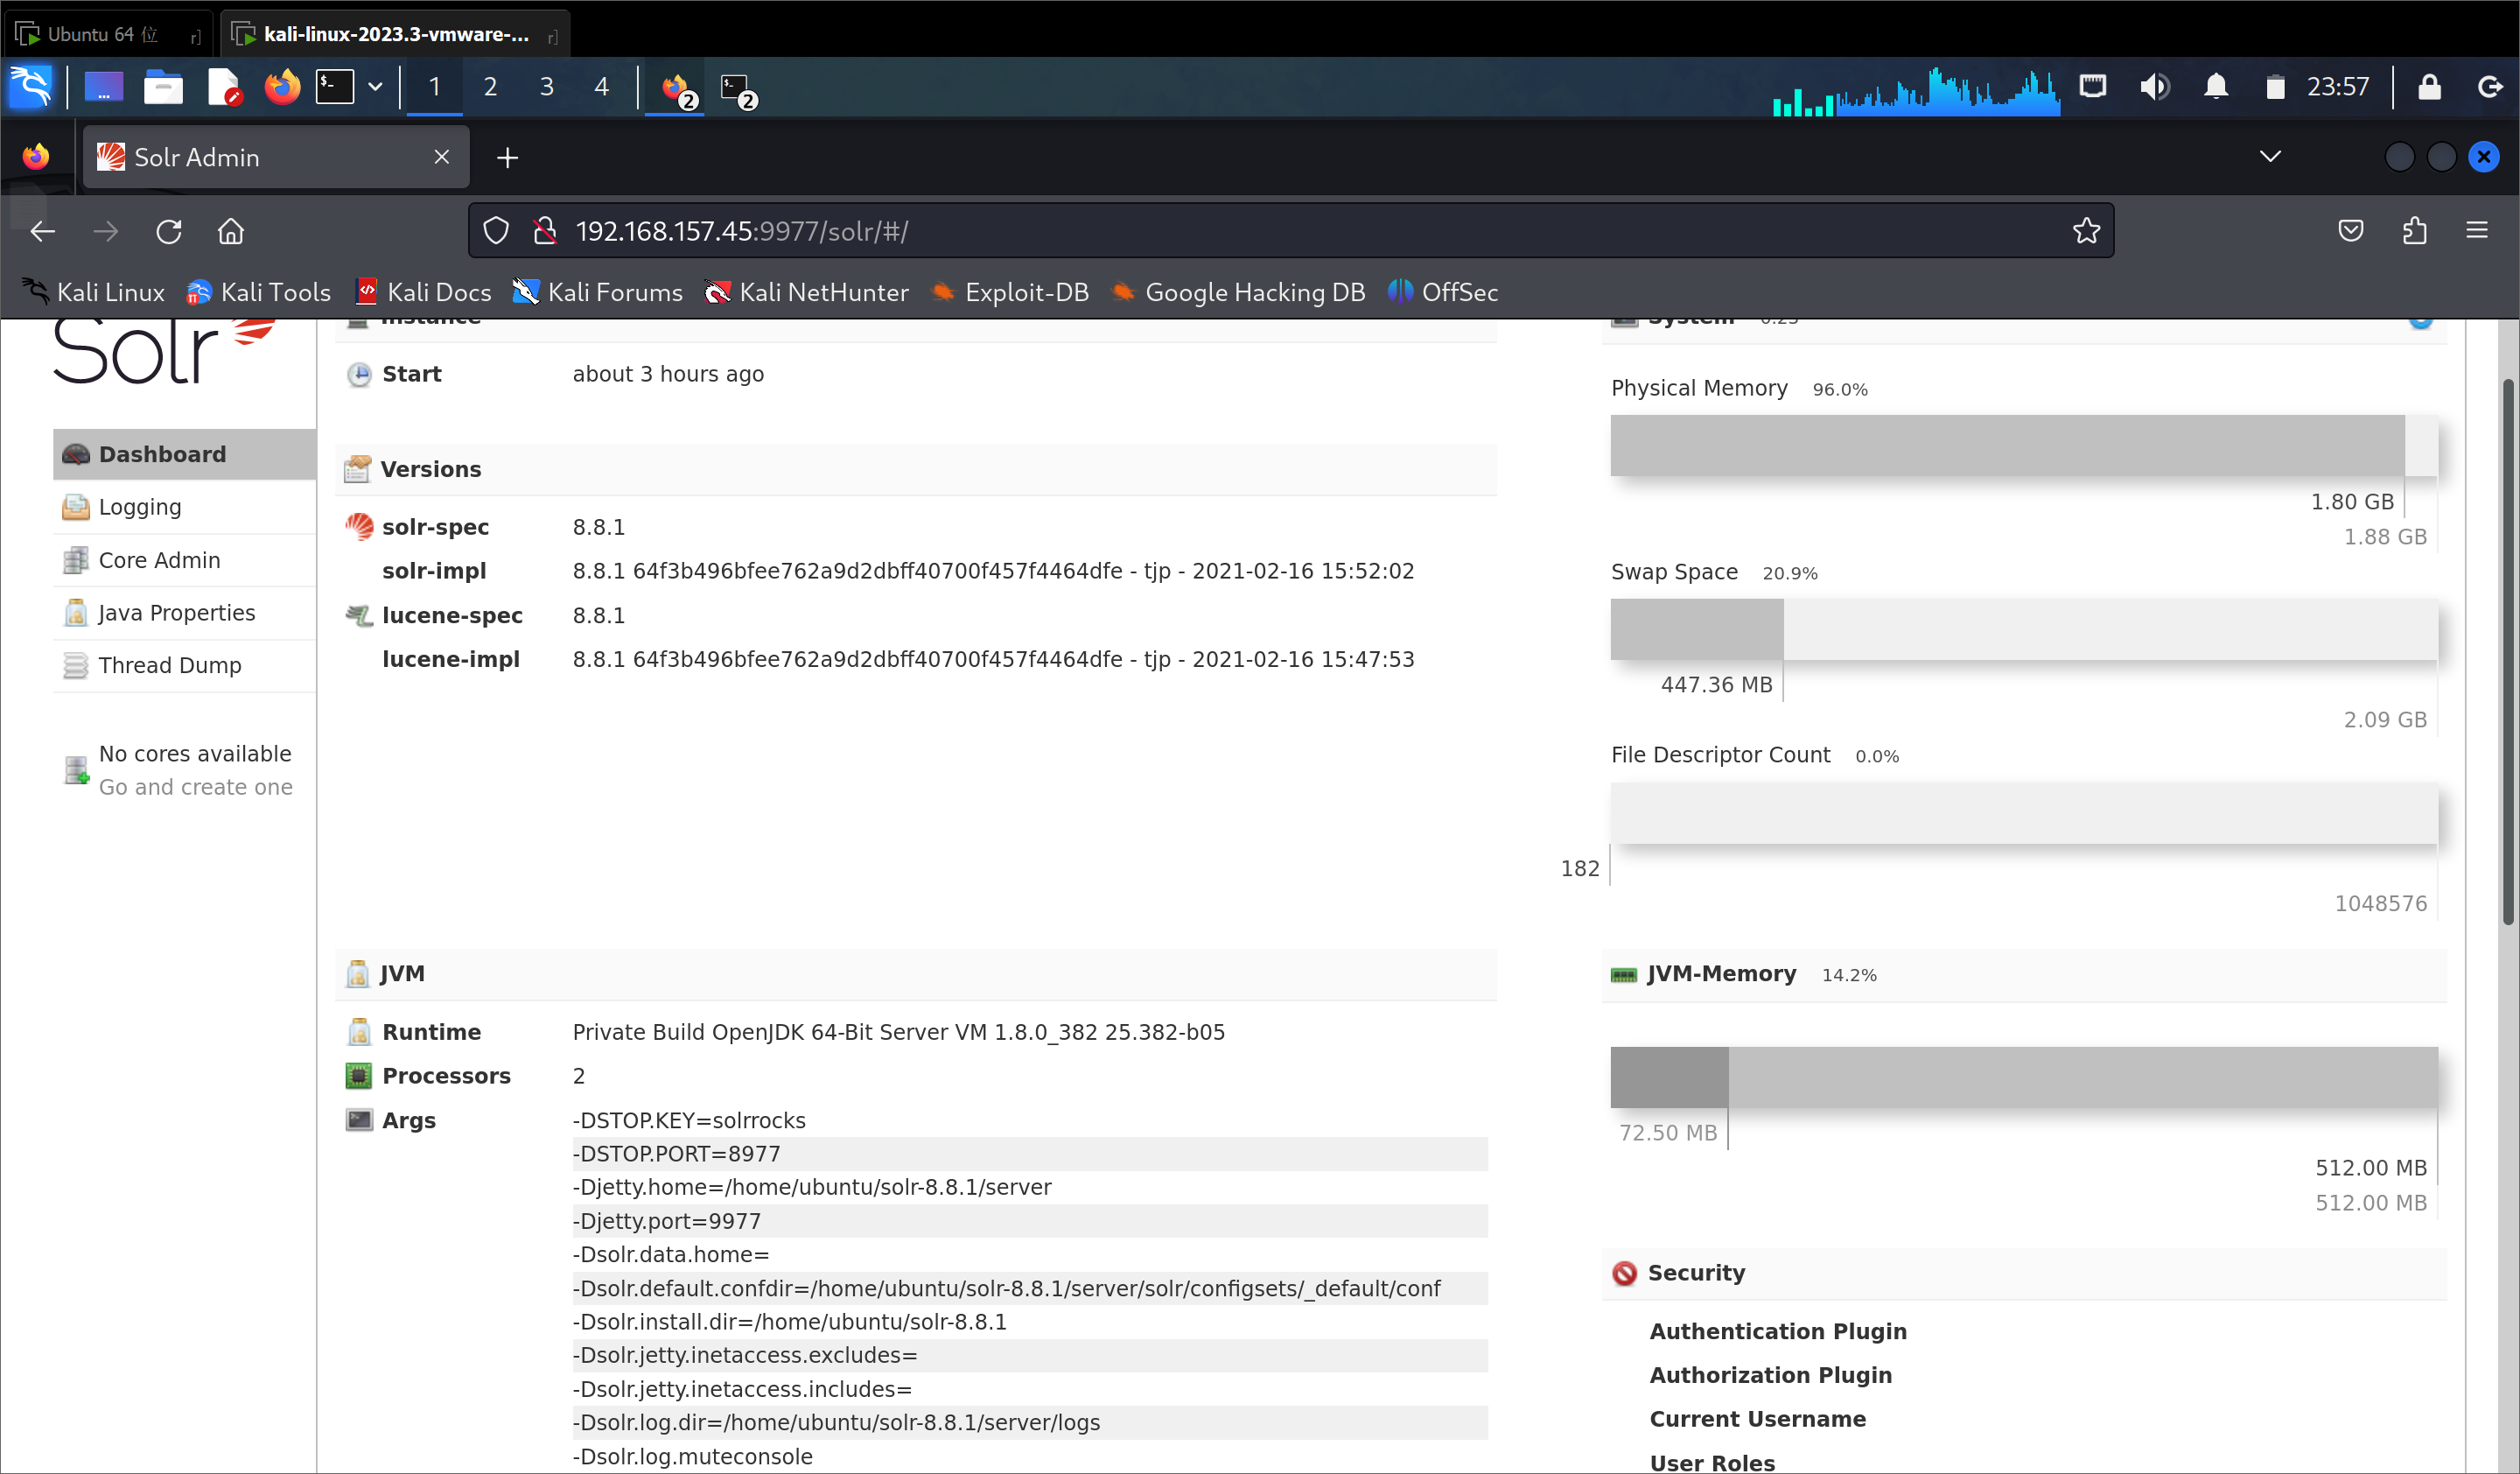This screenshot has height=1474, width=2520.
Task: Open the Firefox hamburger application menu
Action: (2476, 231)
